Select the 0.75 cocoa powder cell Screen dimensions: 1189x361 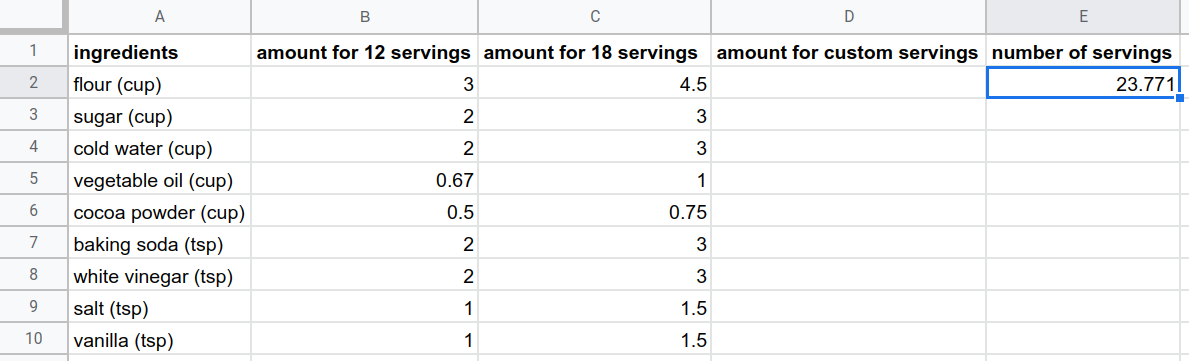[594, 212]
